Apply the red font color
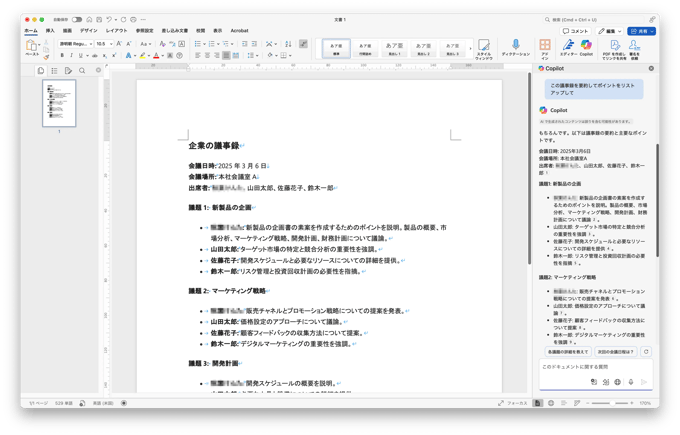 156,56
